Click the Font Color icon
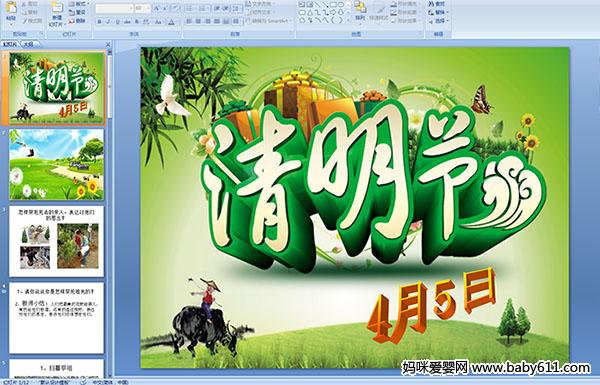600x385 pixels. click(x=171, y=22)
